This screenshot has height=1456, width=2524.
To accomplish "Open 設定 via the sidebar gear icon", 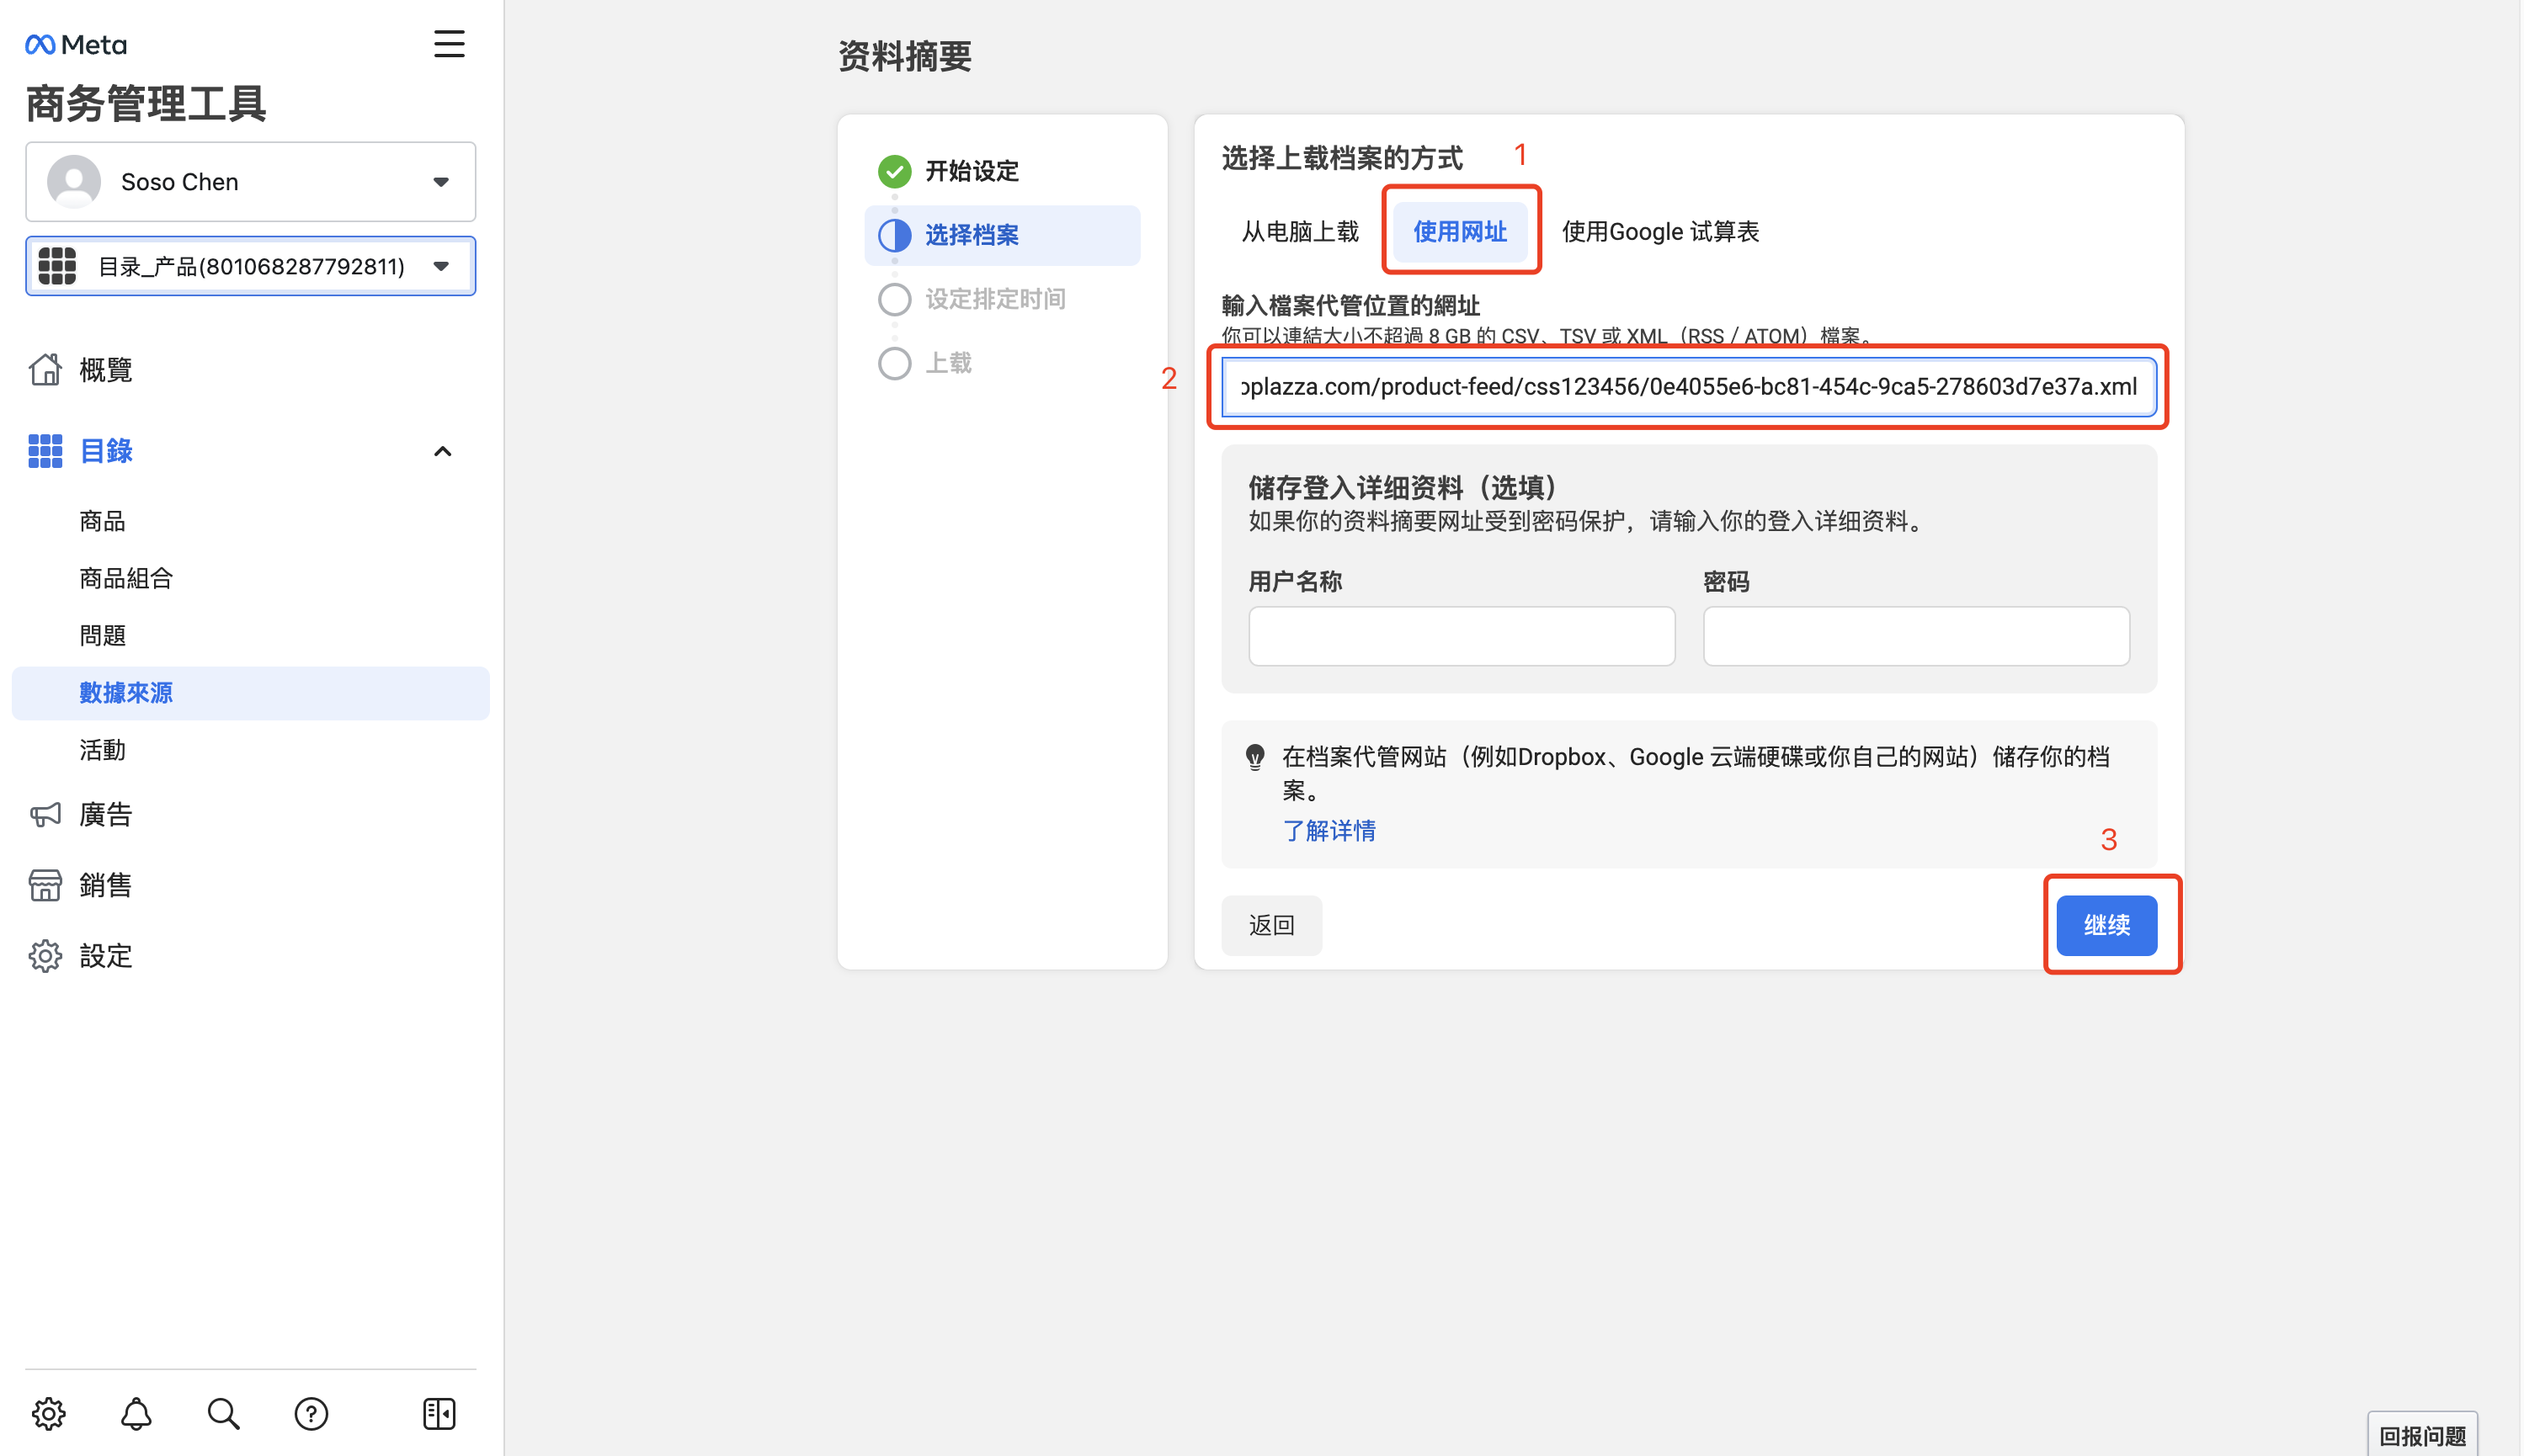I will pyautogui.click(x=45, y=955).
